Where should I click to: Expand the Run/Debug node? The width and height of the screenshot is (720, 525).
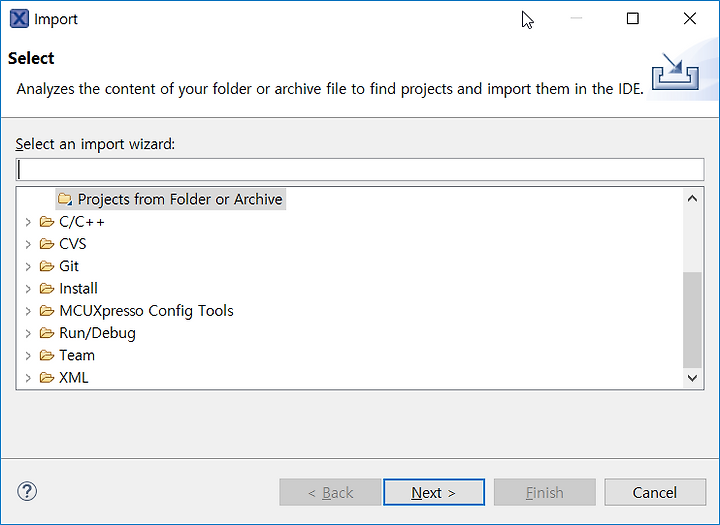click(28, 333)
